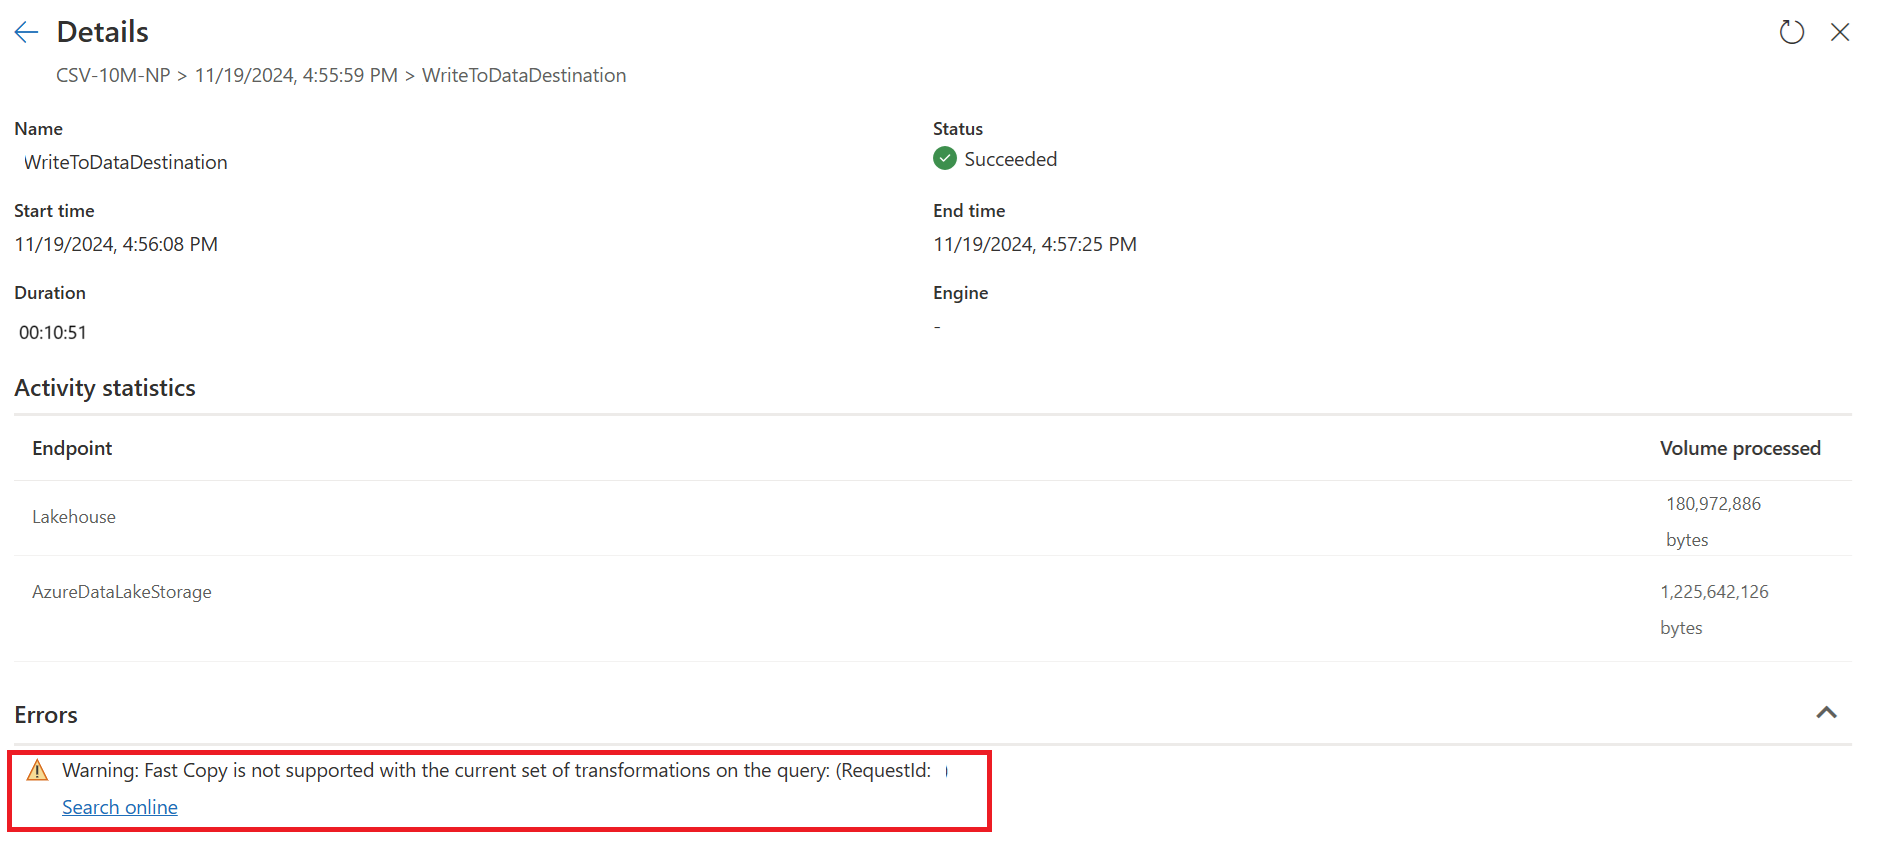Select the AzureDataLakeStorage endpoint row
This screenshot has width=1877, height=850.
click(933, 608)
